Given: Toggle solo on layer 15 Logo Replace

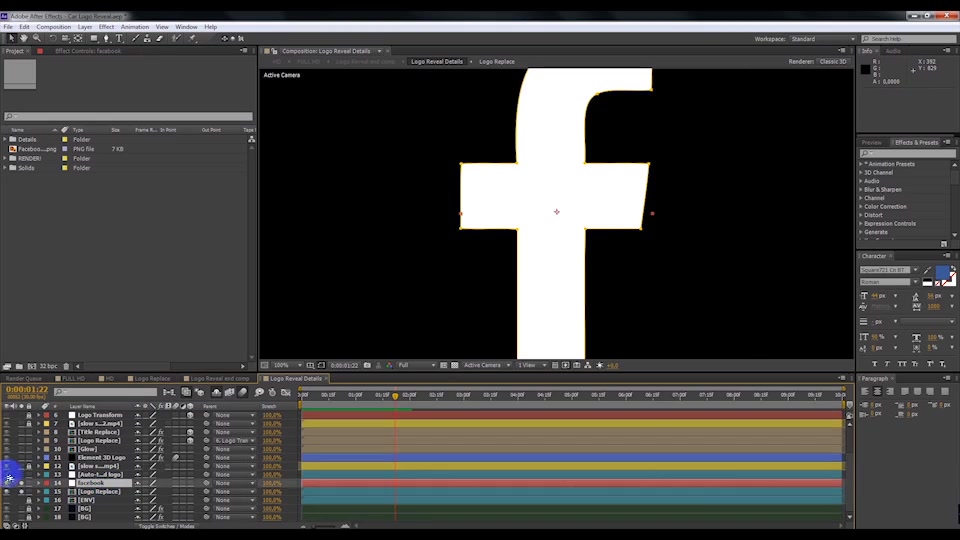Looking at the screenshot, I should tap(21, 492).
